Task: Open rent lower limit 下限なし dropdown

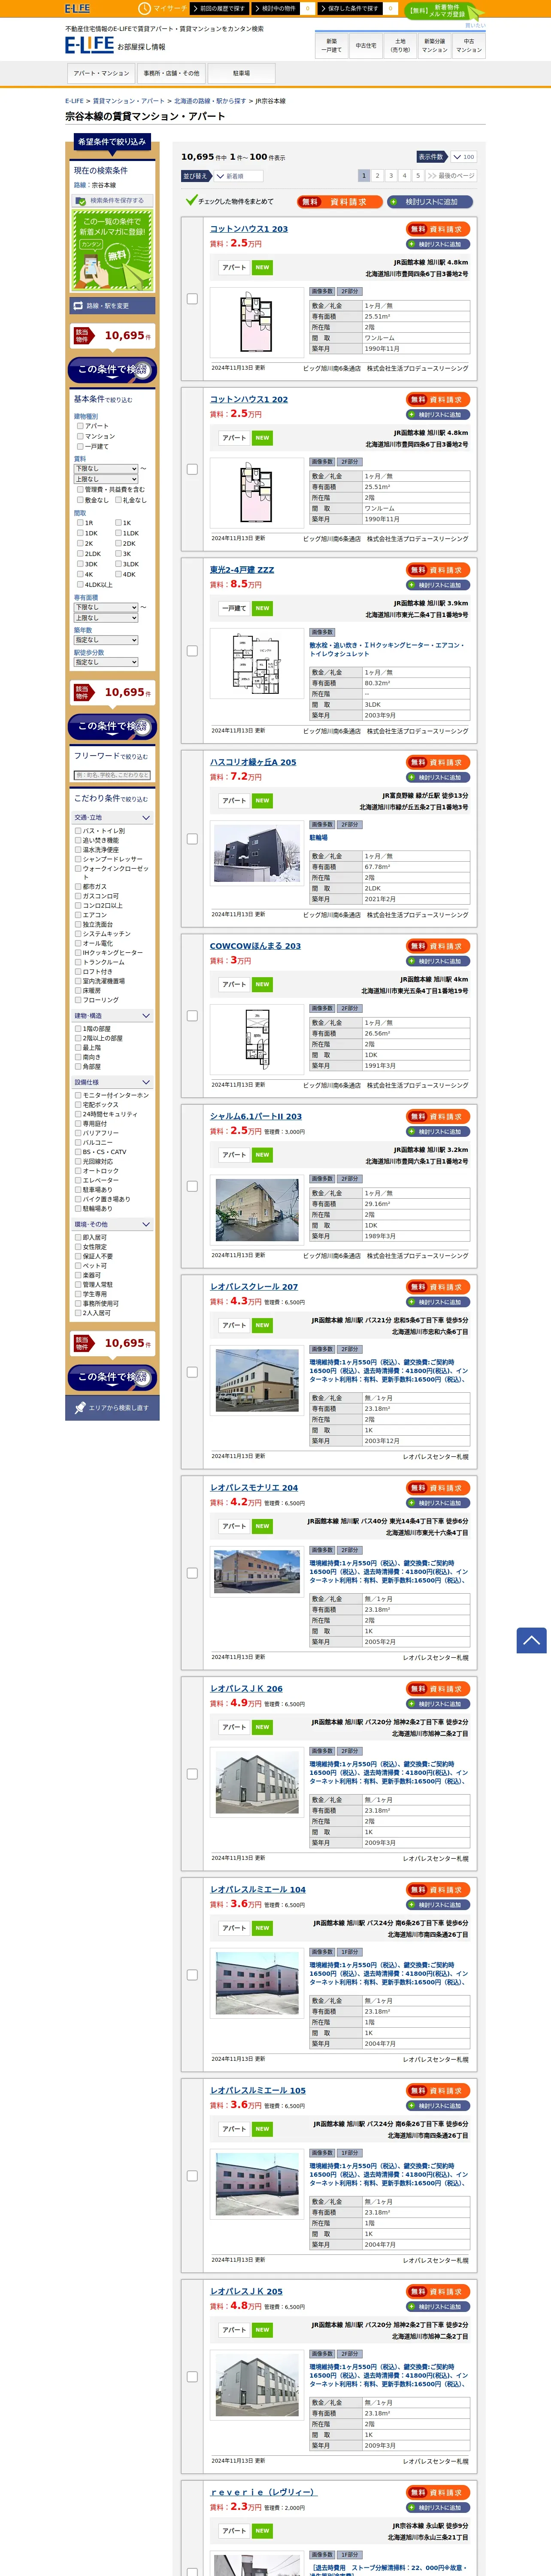Action: pyautogui.click(x=106, y=468)
